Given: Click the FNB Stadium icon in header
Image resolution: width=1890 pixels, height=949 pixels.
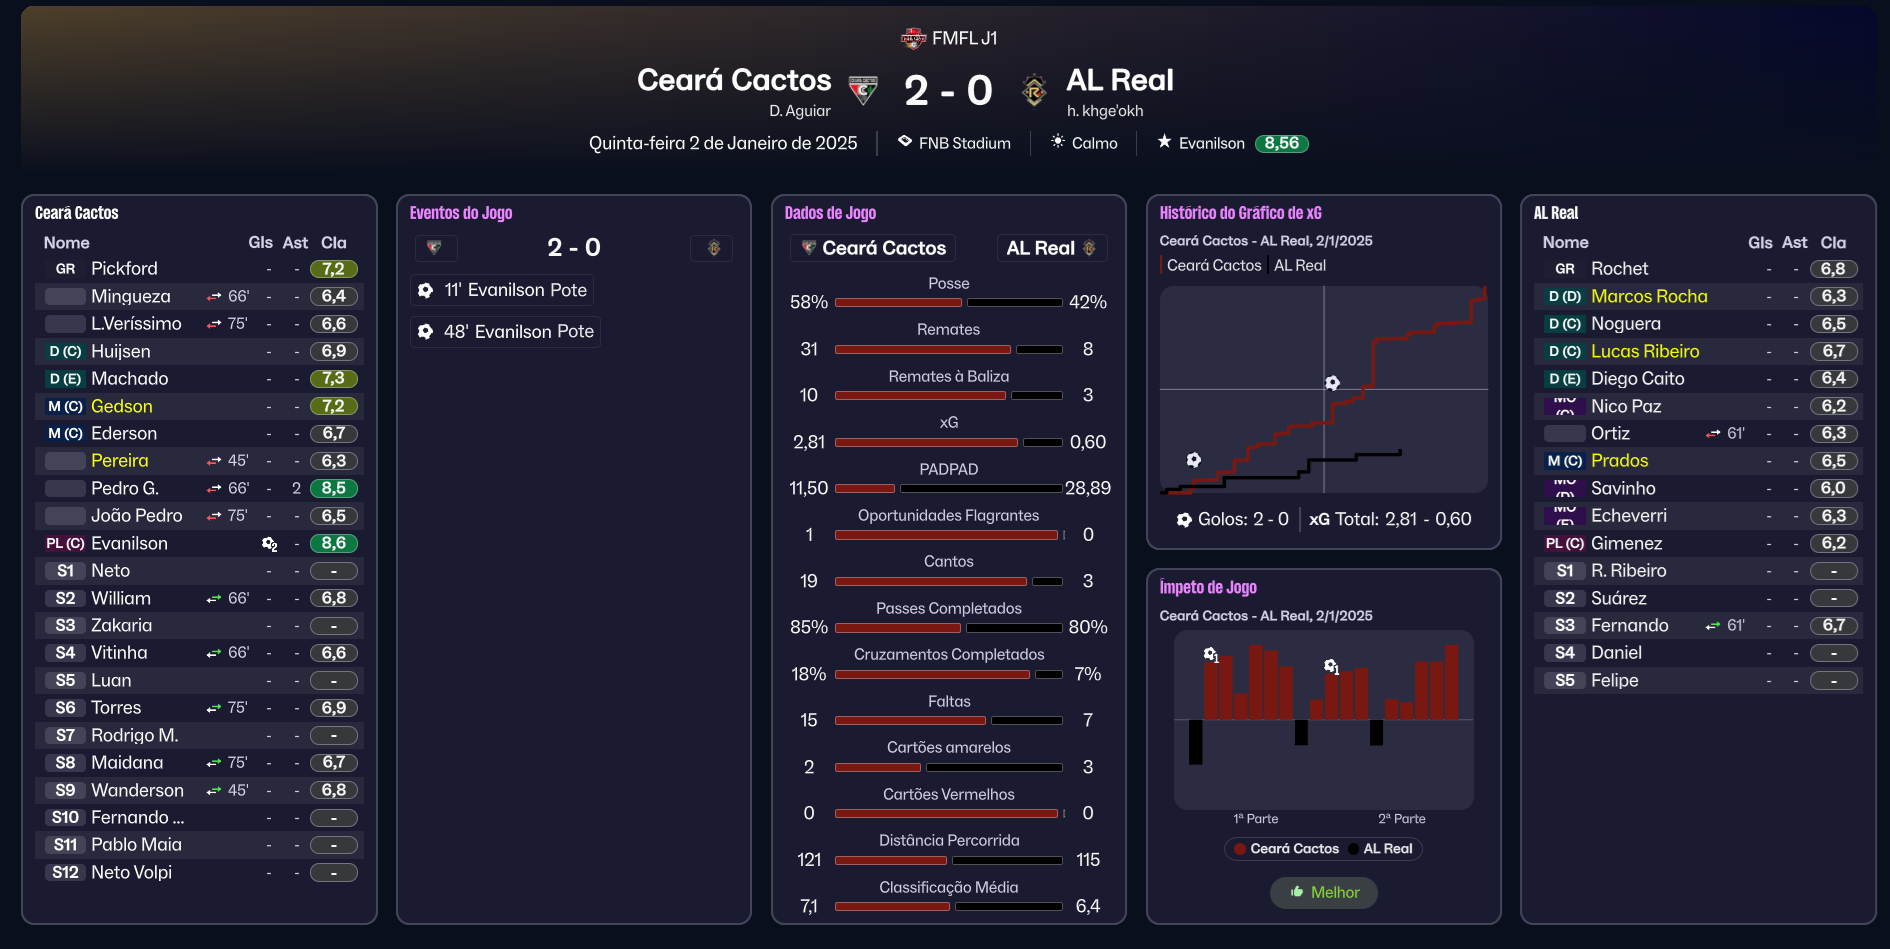Looking at the screenshot, I should coord(904,142).
